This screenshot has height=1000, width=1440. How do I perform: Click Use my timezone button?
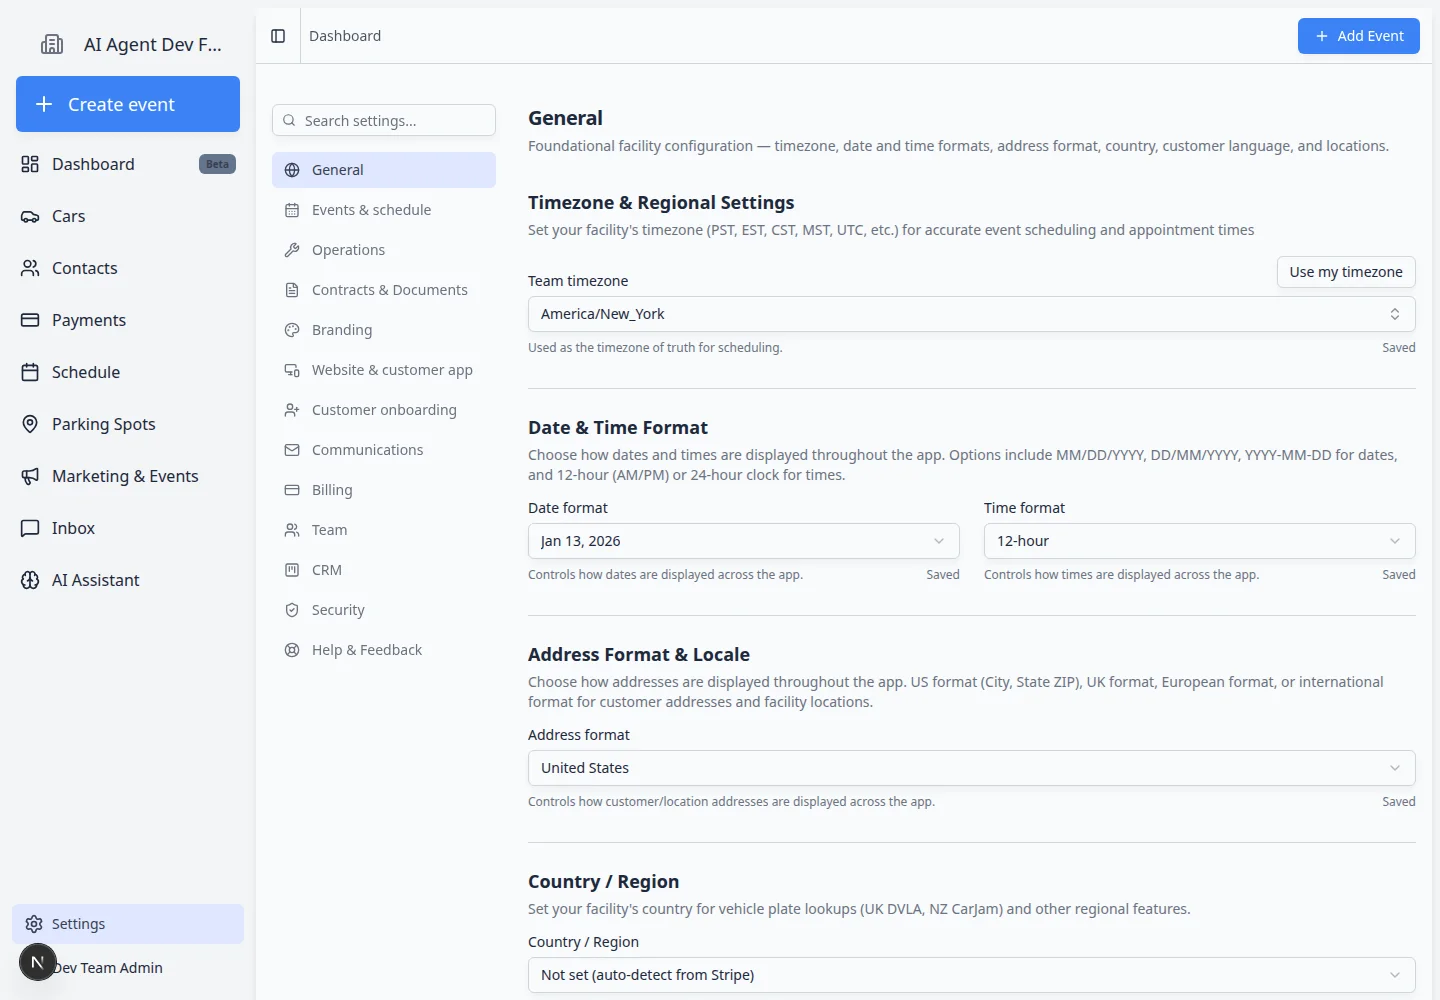click(x=1346, y=272)
